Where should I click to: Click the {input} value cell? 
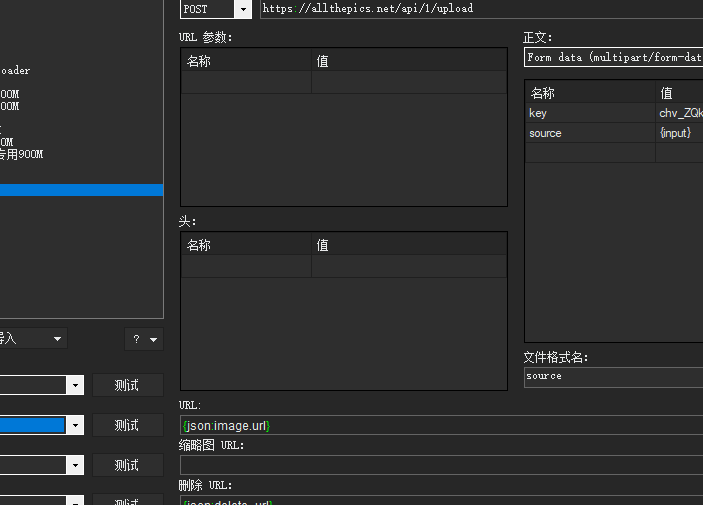[680, 133]
